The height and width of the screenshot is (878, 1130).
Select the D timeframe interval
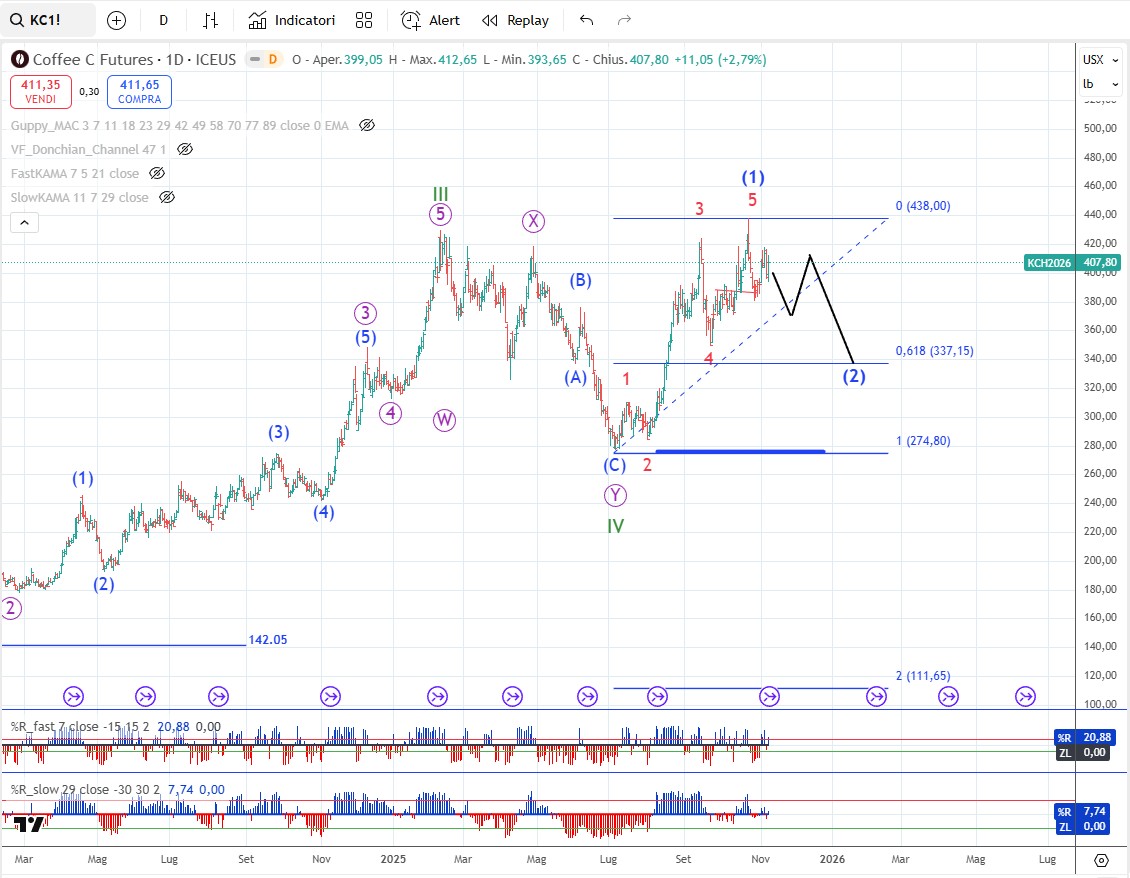[x=164, y=20]
